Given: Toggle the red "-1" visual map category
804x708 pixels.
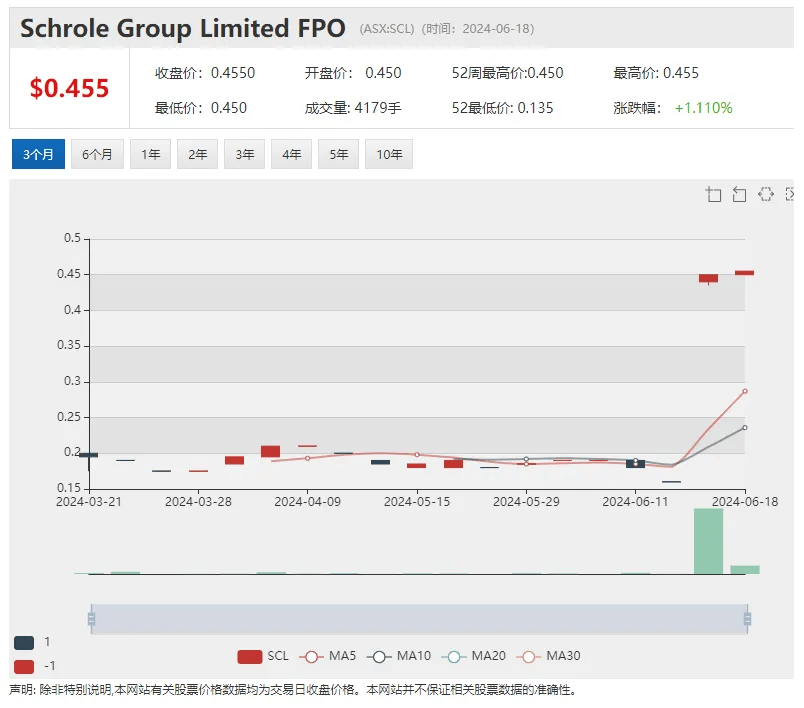Looking at the screenshot, I should [x=24, y=666].
